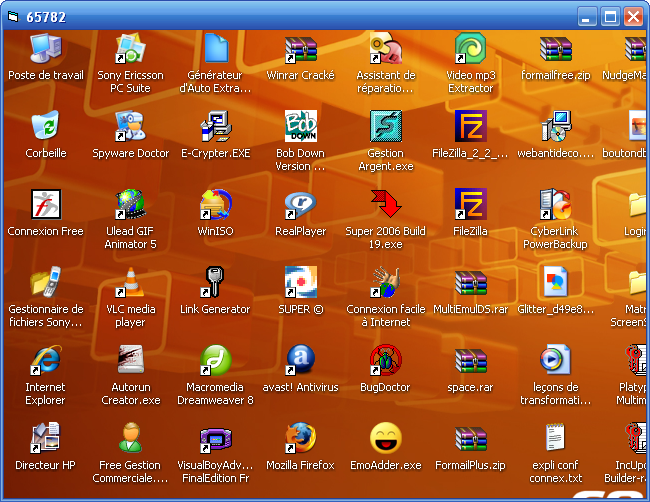Image resolution: width=650 pixels, height=502 pixels.
Task: Click the Assistant de réparation icon
Action: tap(386, 49)
